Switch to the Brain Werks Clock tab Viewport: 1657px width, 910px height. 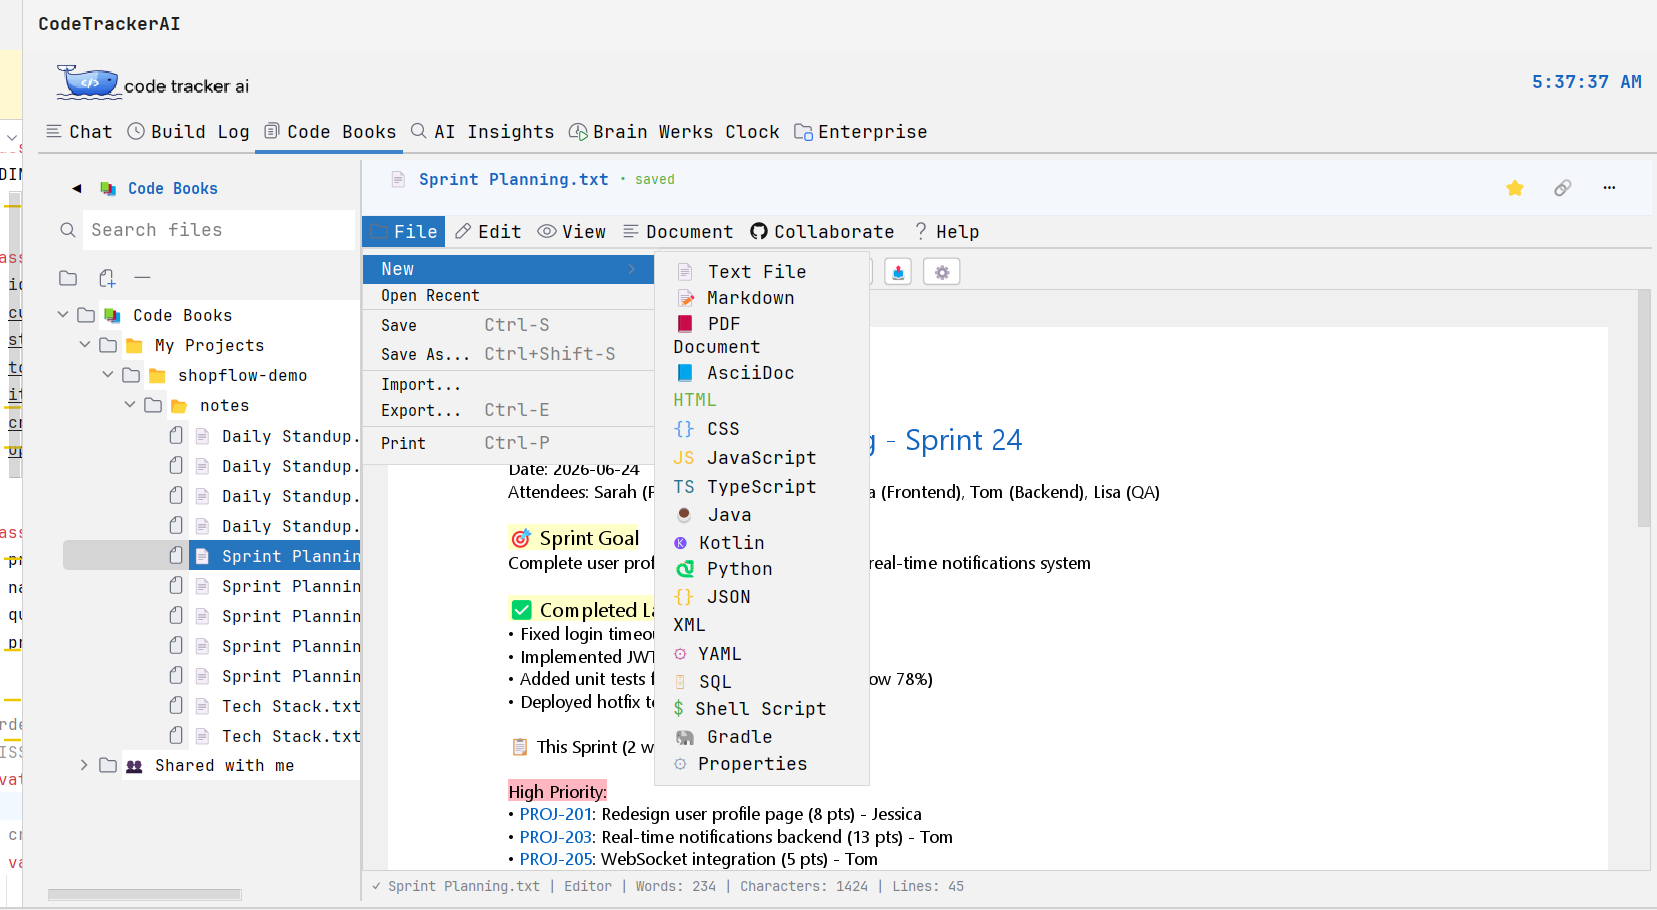[x=675, y=132]
